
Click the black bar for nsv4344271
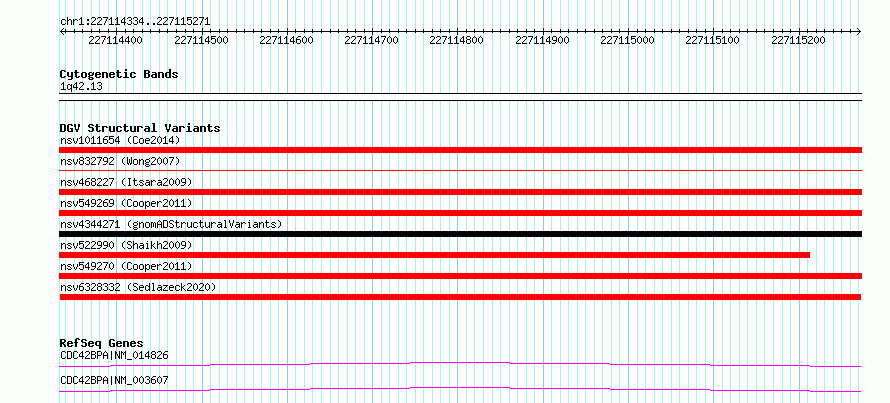460,234
